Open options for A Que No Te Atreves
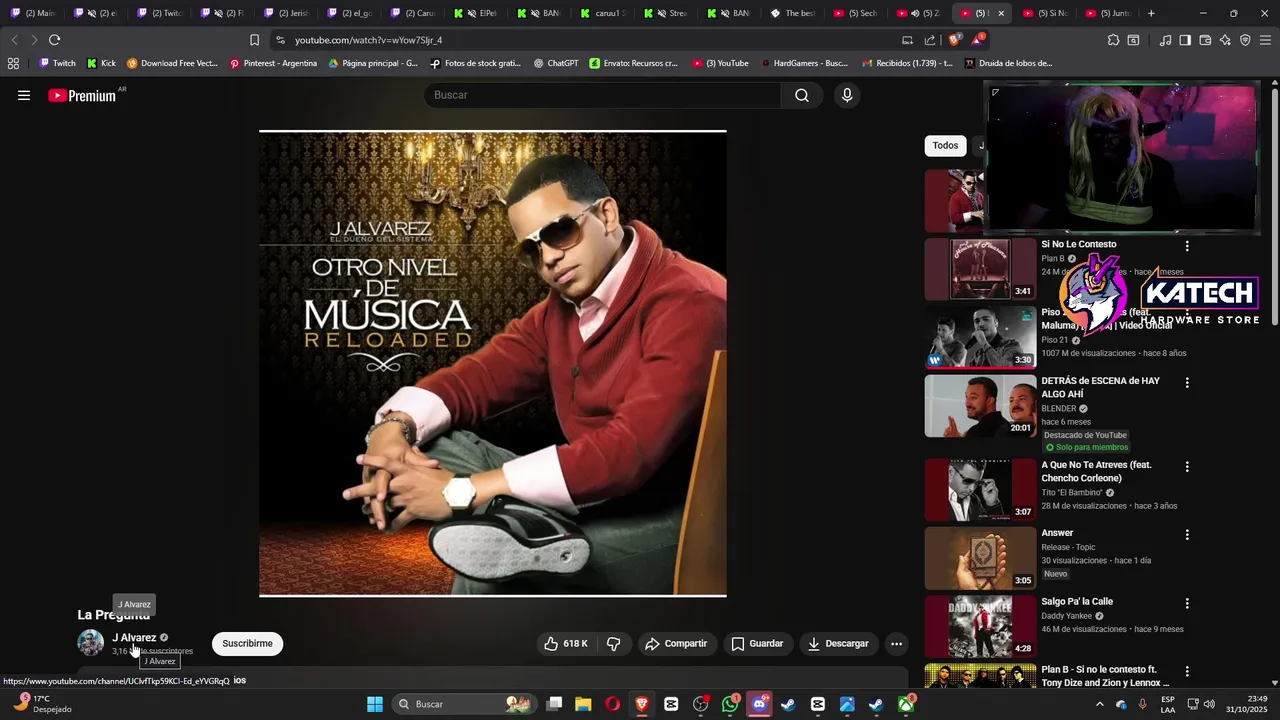Image resolution: width=1280 pixels, height=720 pixels. 1187,467
